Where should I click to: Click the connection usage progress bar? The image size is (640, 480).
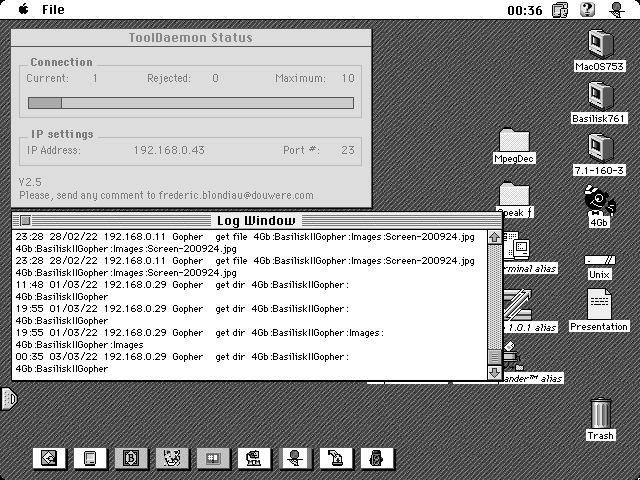click(x=190, y=102)
